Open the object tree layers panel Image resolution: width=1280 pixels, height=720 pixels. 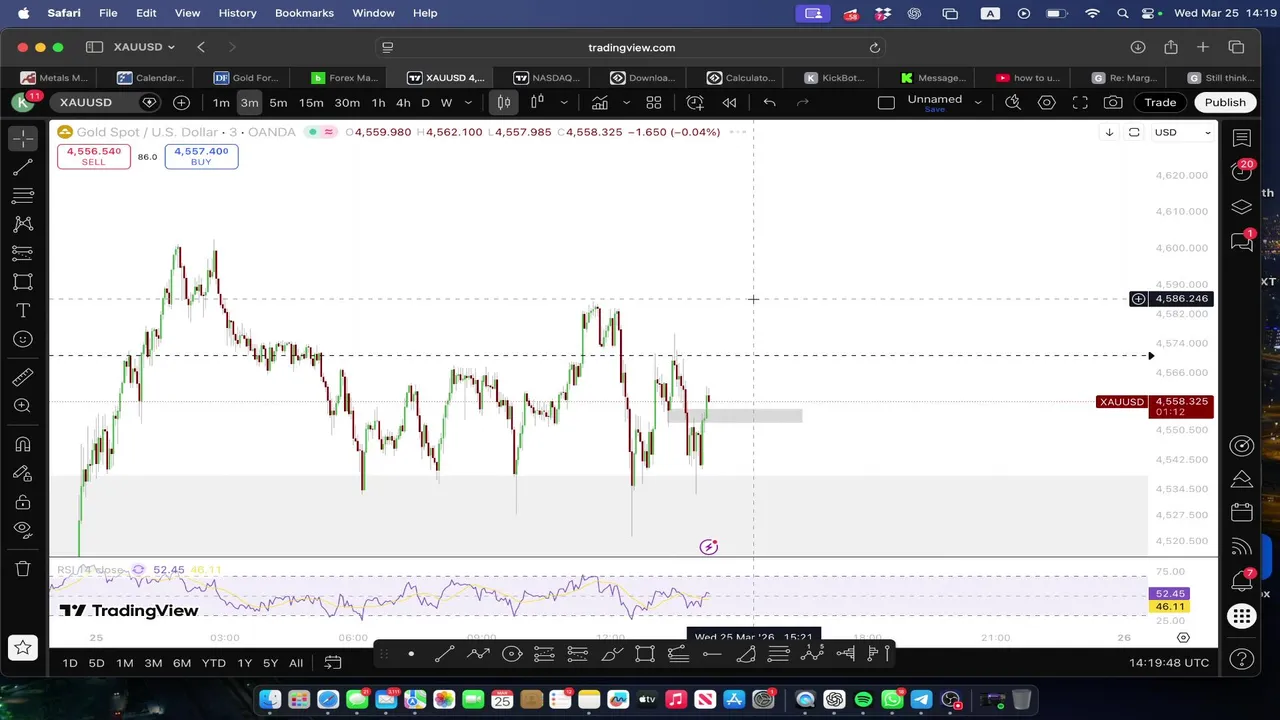(x=1241, y=207)
